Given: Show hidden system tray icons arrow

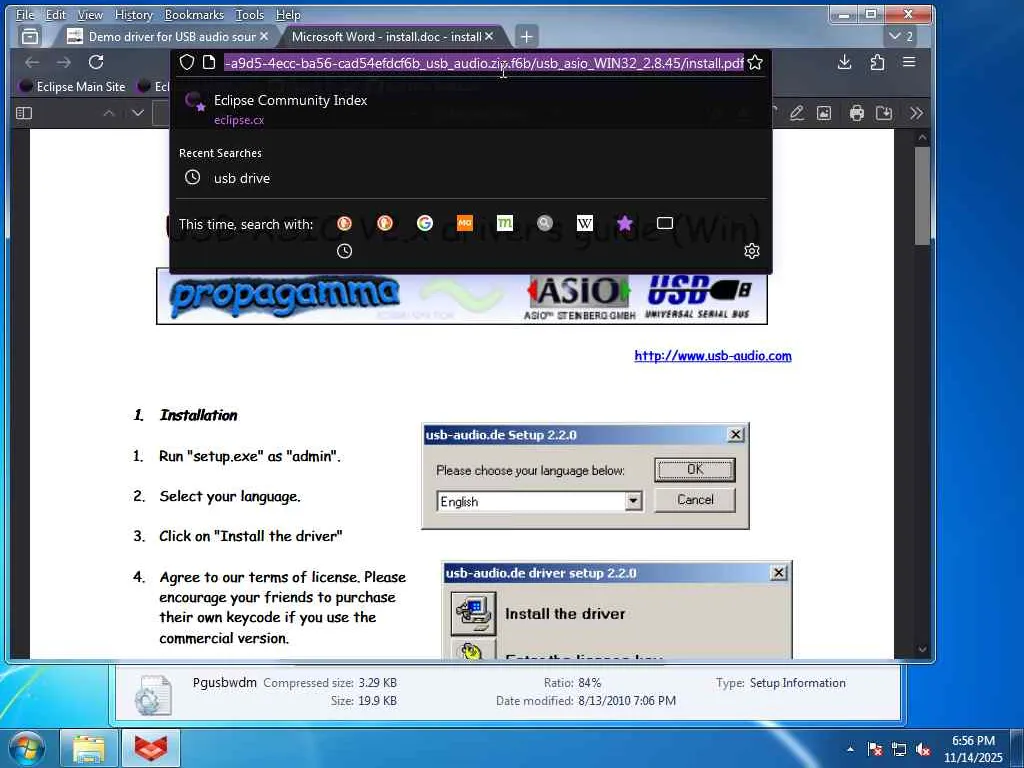Looking at the screenshot, I should tap(850, 749).
